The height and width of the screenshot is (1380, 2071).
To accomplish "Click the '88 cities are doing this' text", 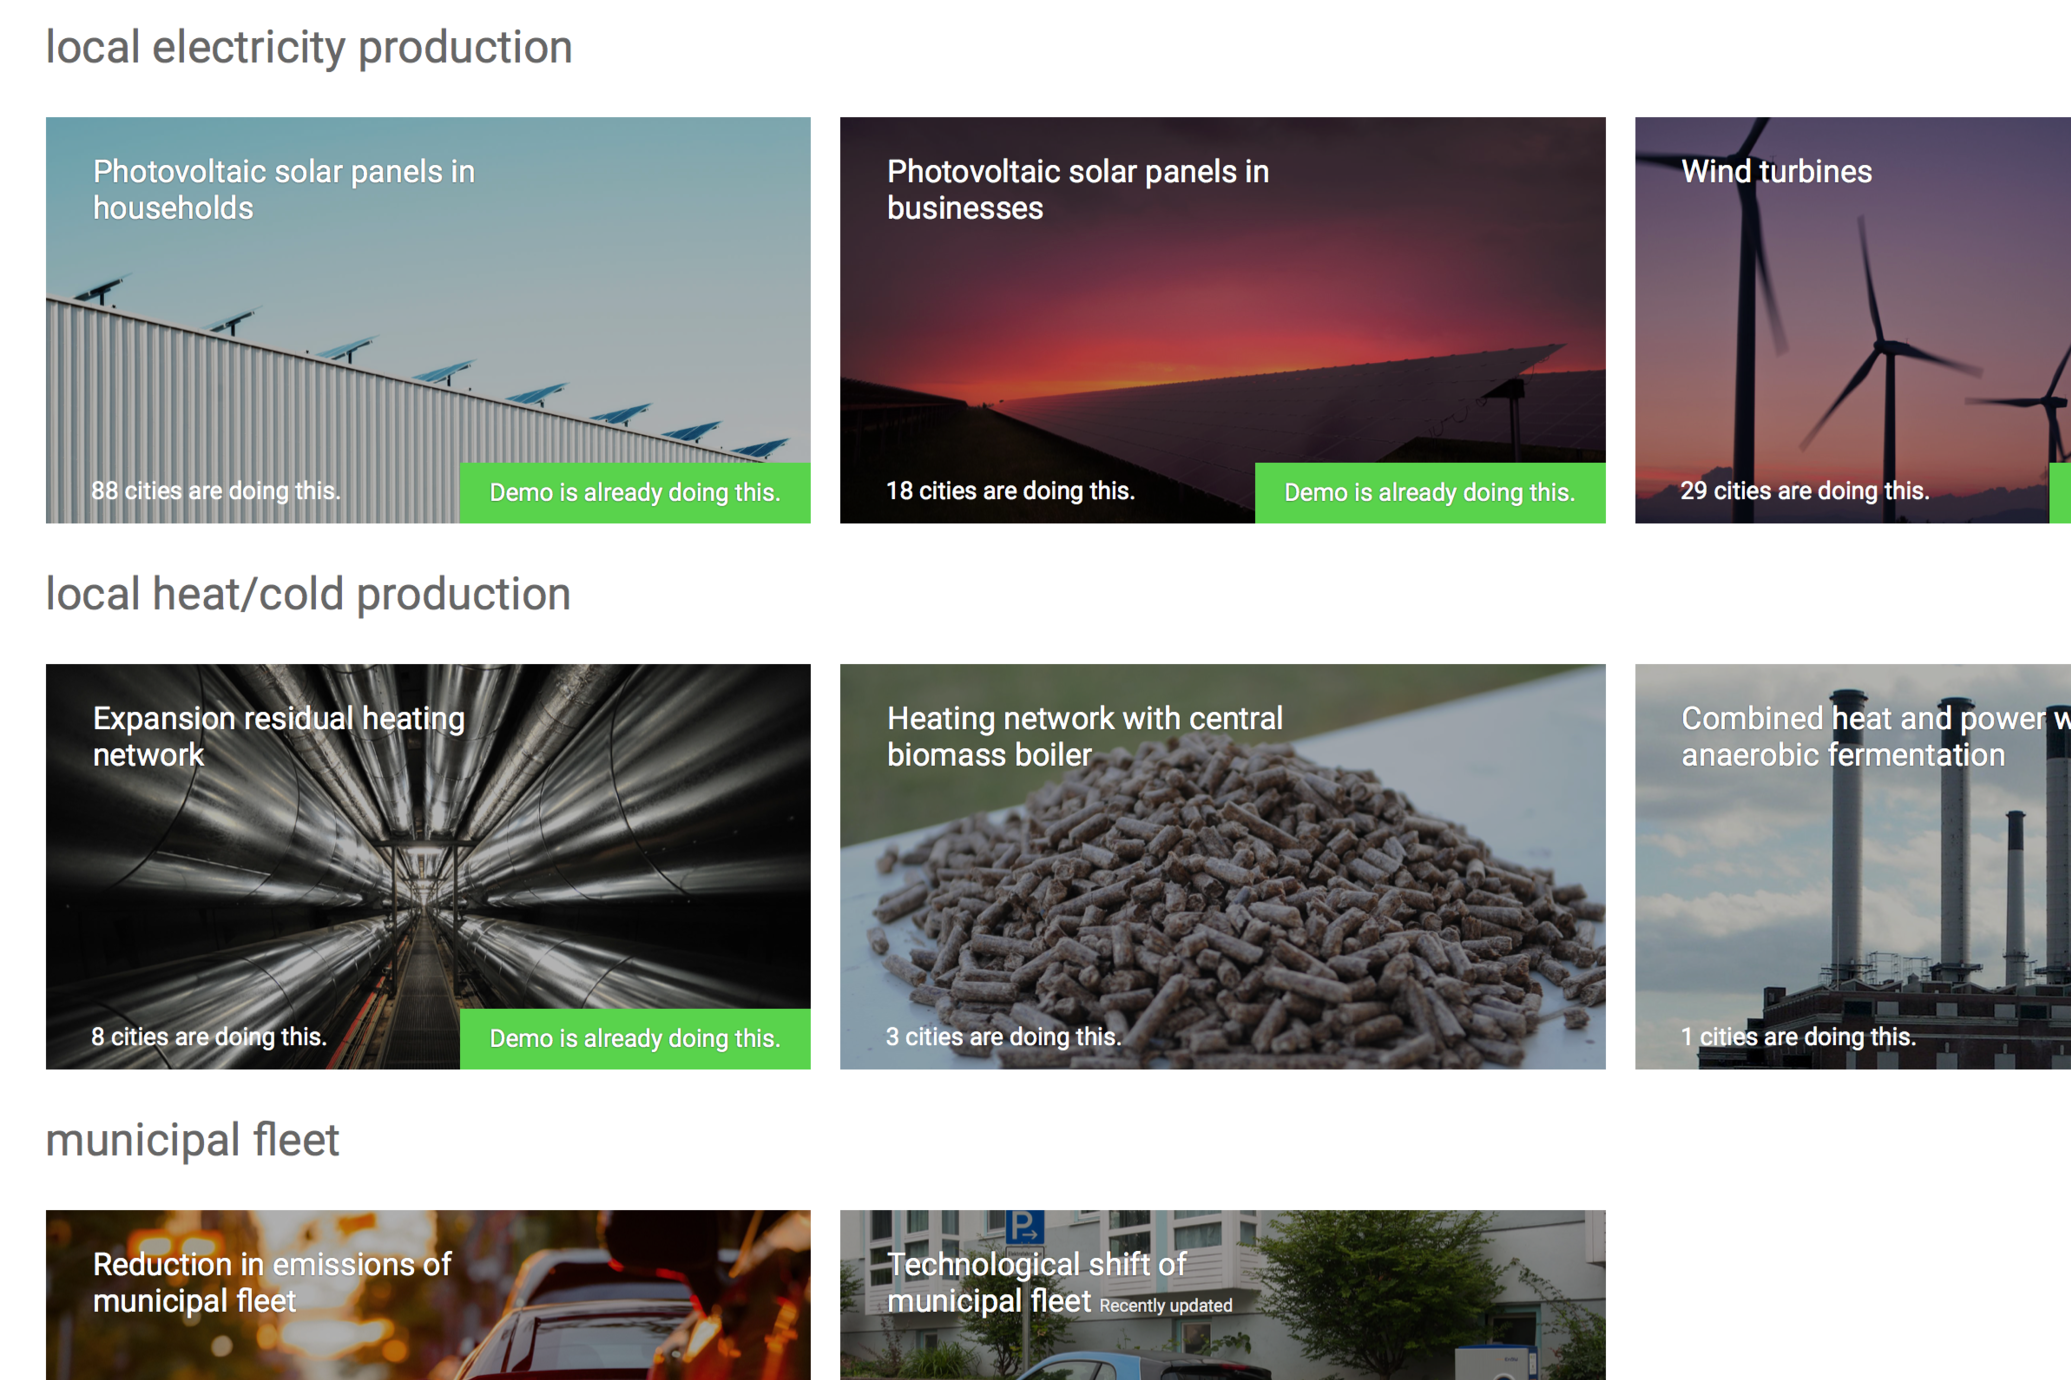I will (x=216, y=491).
